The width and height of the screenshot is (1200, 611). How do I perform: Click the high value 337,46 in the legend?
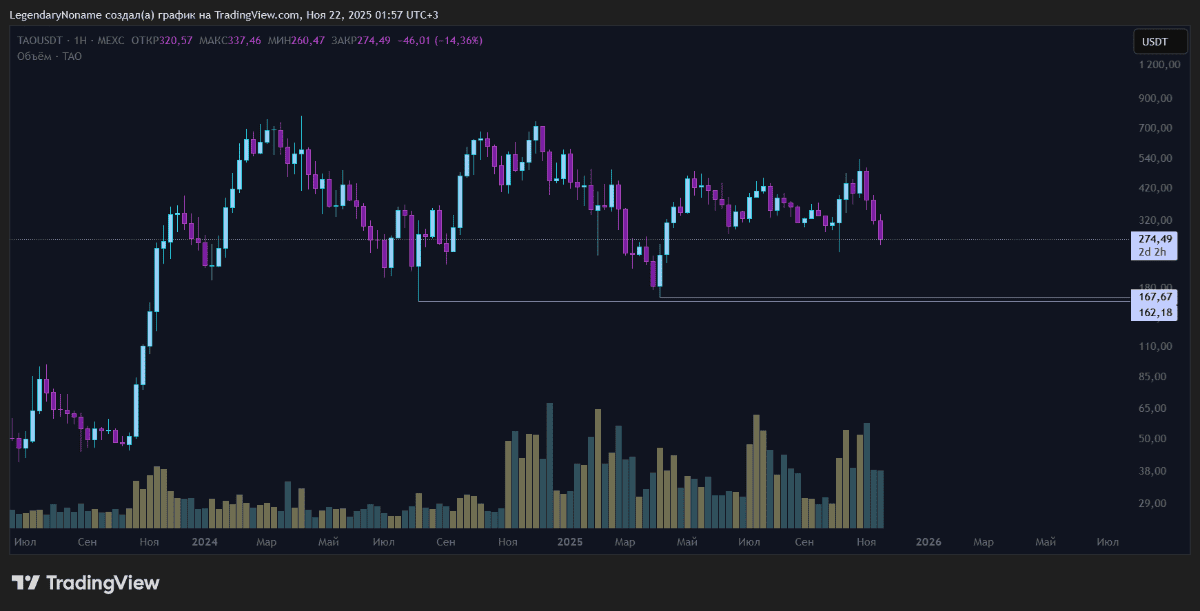(x=244, y=41)
